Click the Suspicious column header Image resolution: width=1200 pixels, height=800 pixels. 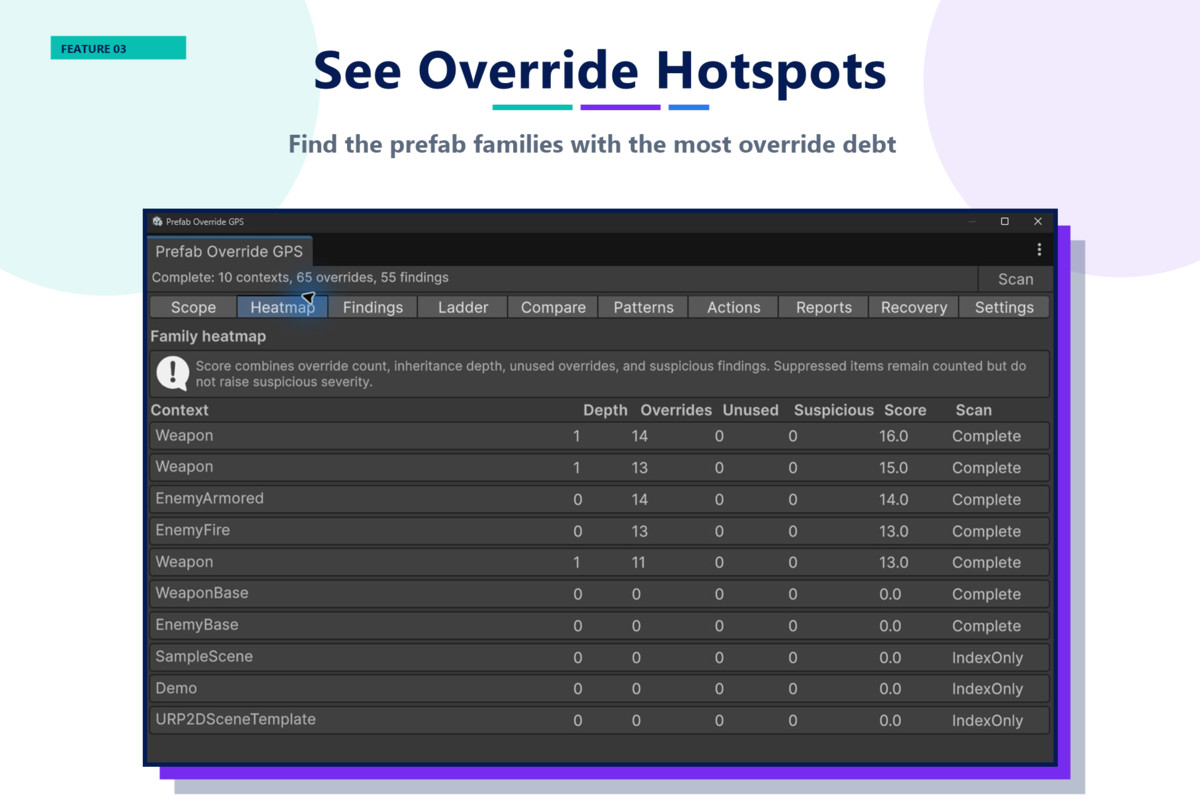click(x=834, y=410)
